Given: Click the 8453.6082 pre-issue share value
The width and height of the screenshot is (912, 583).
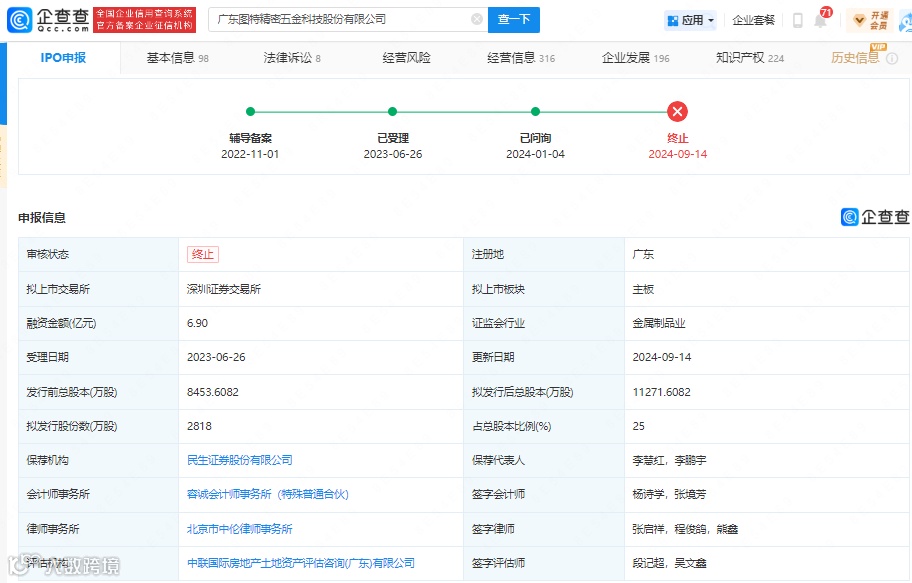Looking at the screenshot, I should pos(213,392).
